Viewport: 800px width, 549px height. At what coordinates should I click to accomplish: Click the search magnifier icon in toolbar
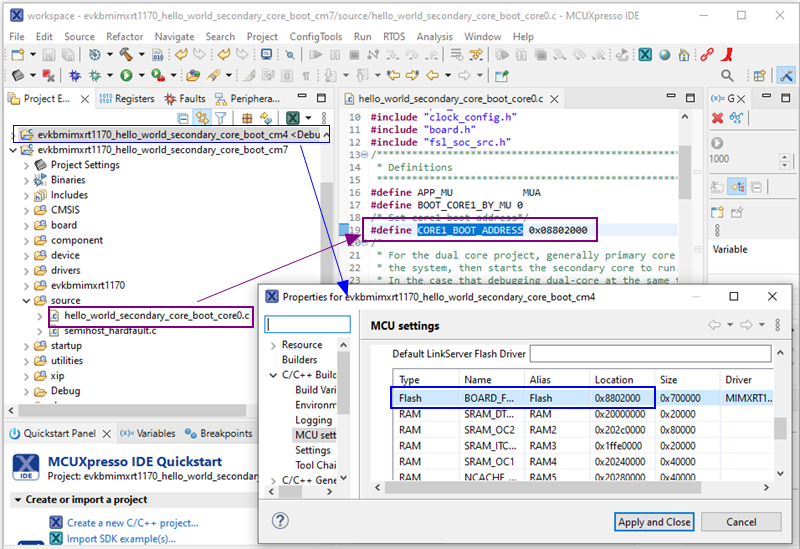point(727,76)
